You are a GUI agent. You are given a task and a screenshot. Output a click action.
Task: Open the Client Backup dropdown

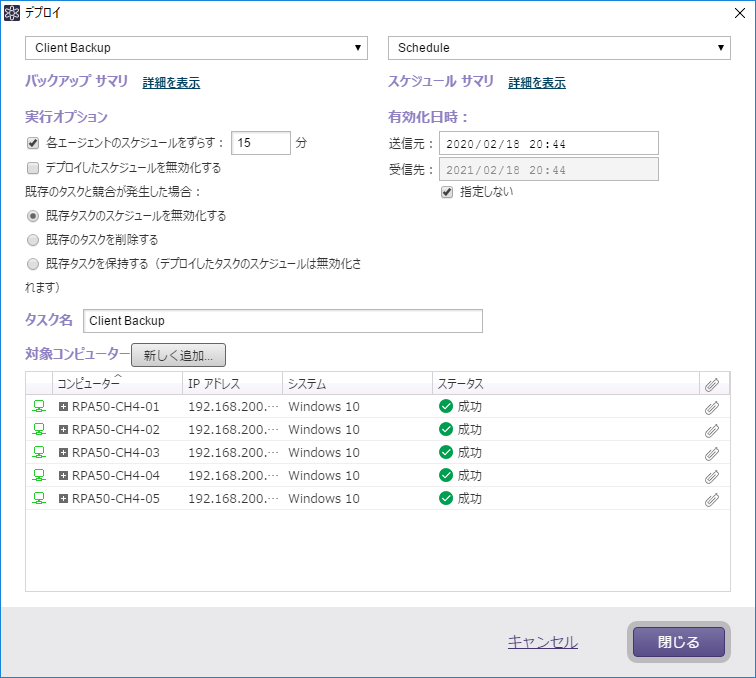[x=198, y=48]
